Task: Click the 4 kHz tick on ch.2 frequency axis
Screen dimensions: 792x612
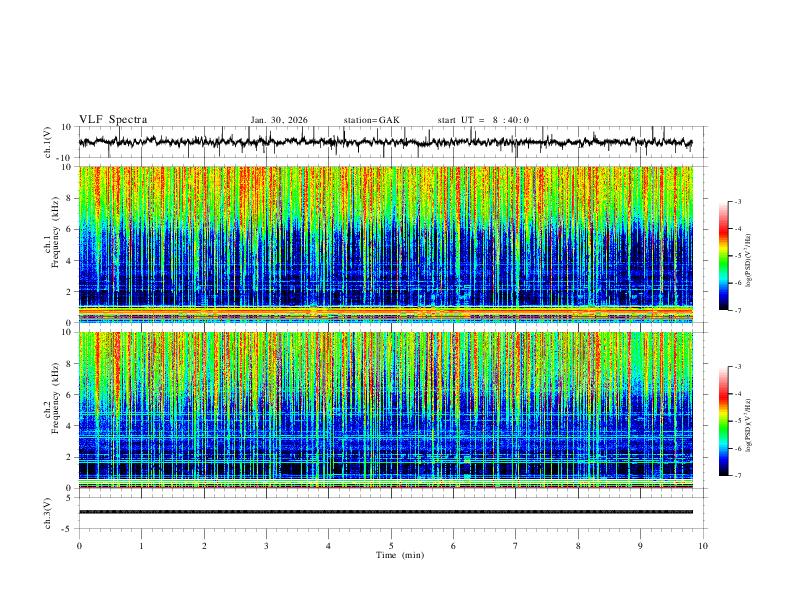Action: [69, 426]
